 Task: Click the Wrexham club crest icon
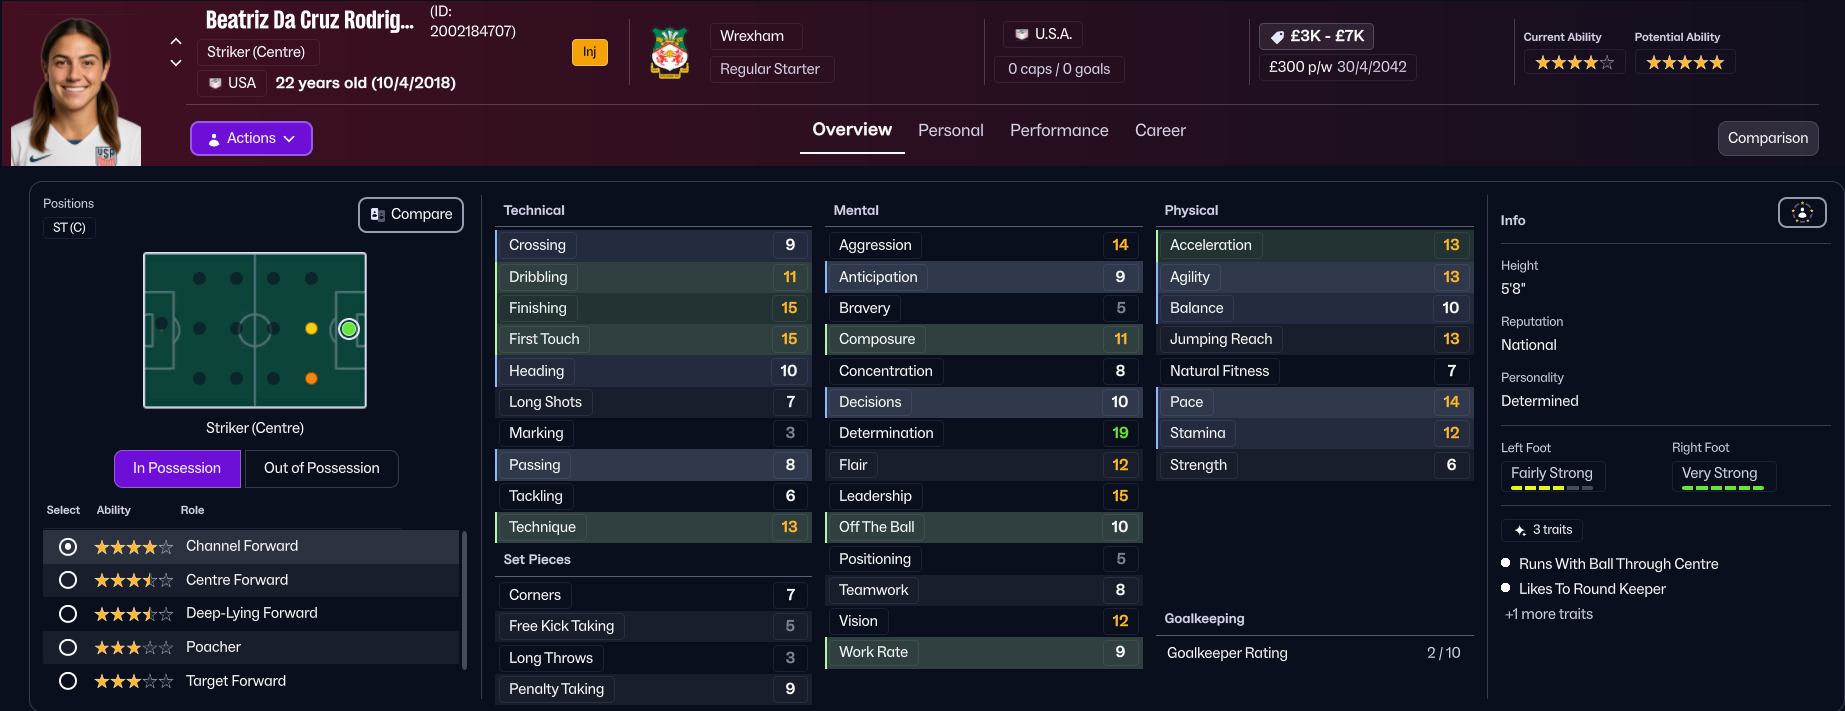coord(669,52)
